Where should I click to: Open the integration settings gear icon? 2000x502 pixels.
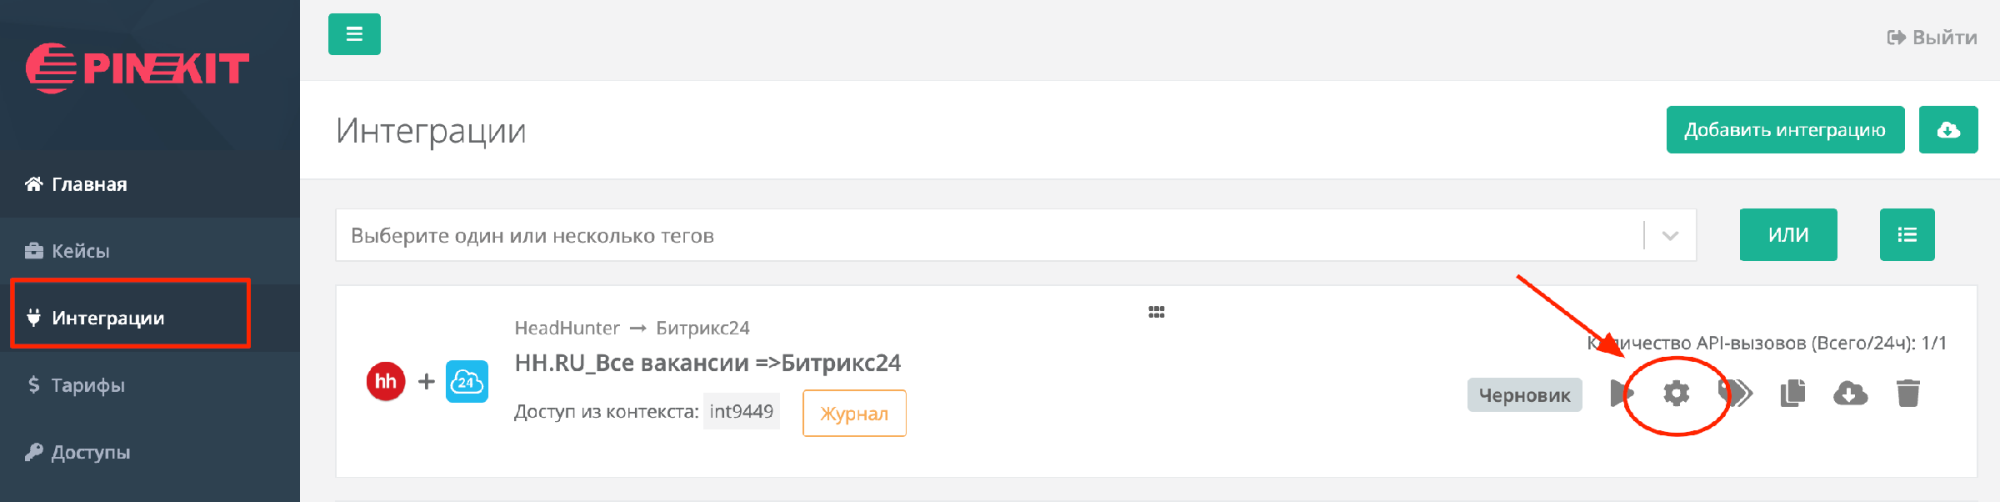(1676, 394)
